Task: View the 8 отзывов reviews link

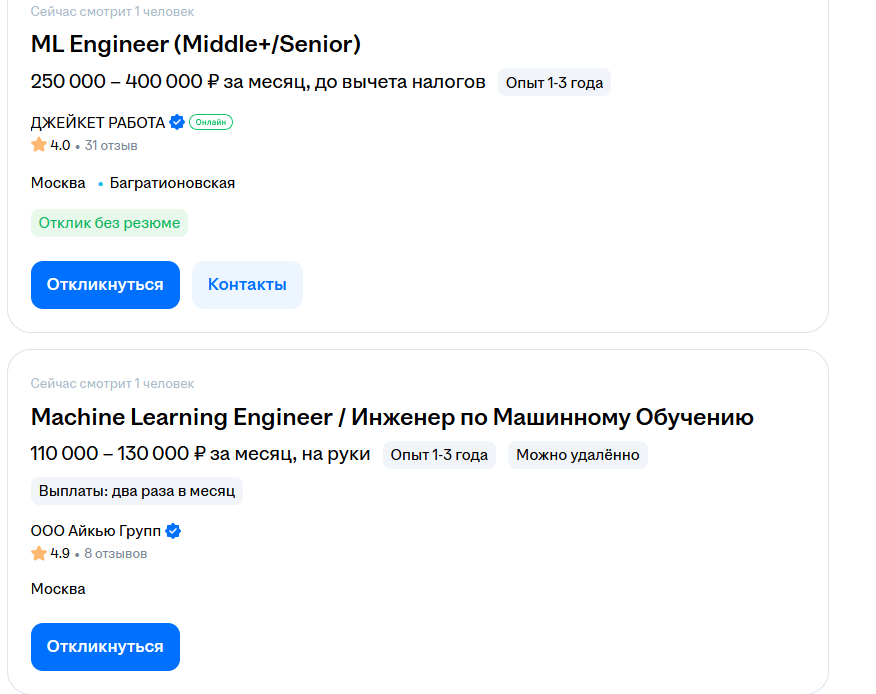Action: 115,554
